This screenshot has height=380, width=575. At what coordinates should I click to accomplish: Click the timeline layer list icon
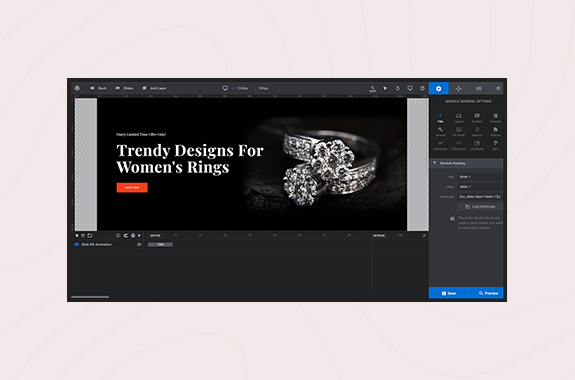tap(83, 235)
